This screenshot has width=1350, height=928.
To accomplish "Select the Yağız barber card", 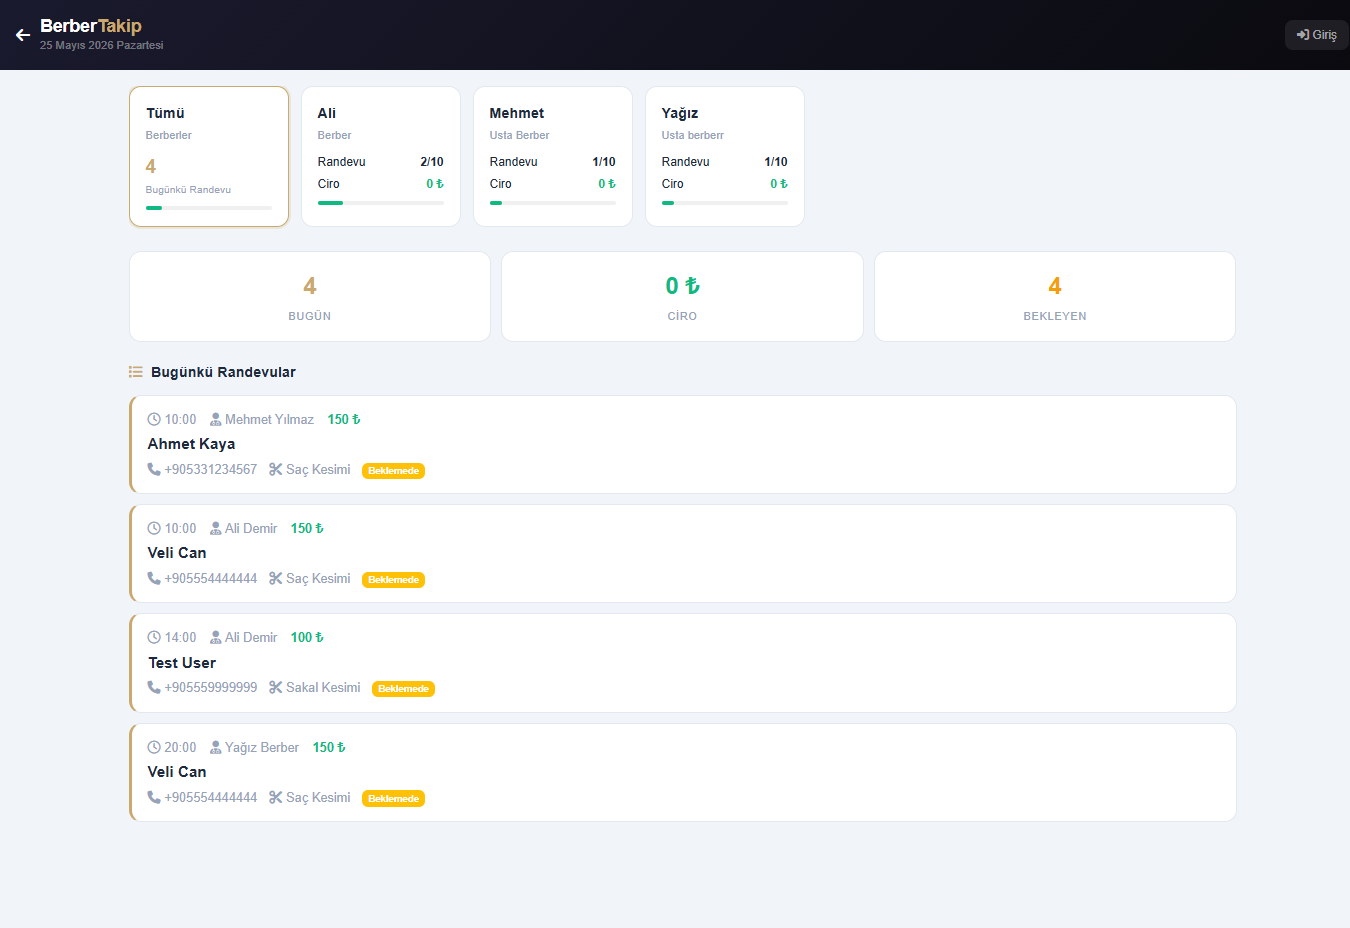I will [725, 156].
